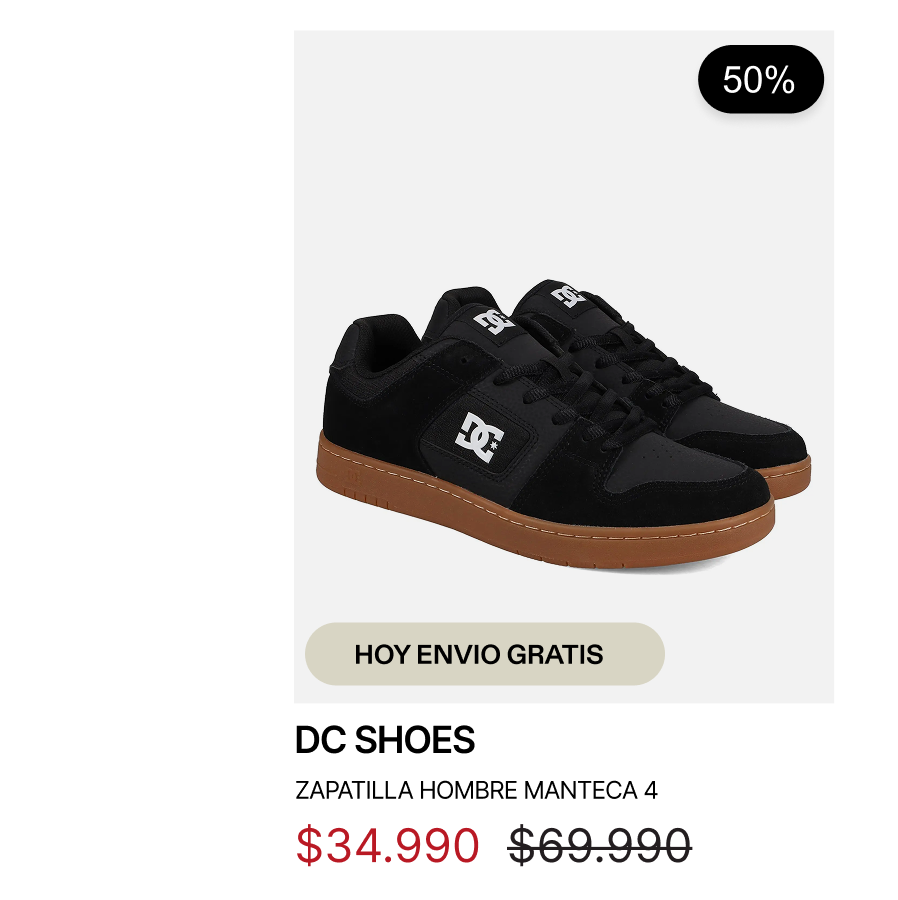Click the word MANTECA in the product title

[x=588, y=790]
